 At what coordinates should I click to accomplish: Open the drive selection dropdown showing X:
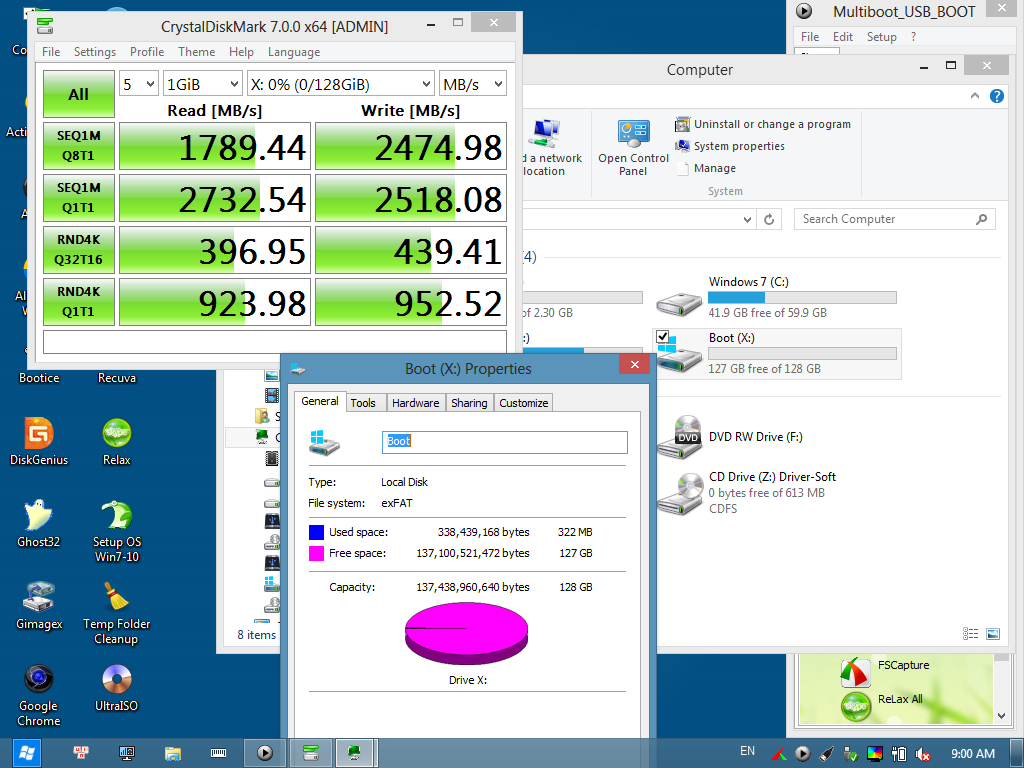pos(340,84)
